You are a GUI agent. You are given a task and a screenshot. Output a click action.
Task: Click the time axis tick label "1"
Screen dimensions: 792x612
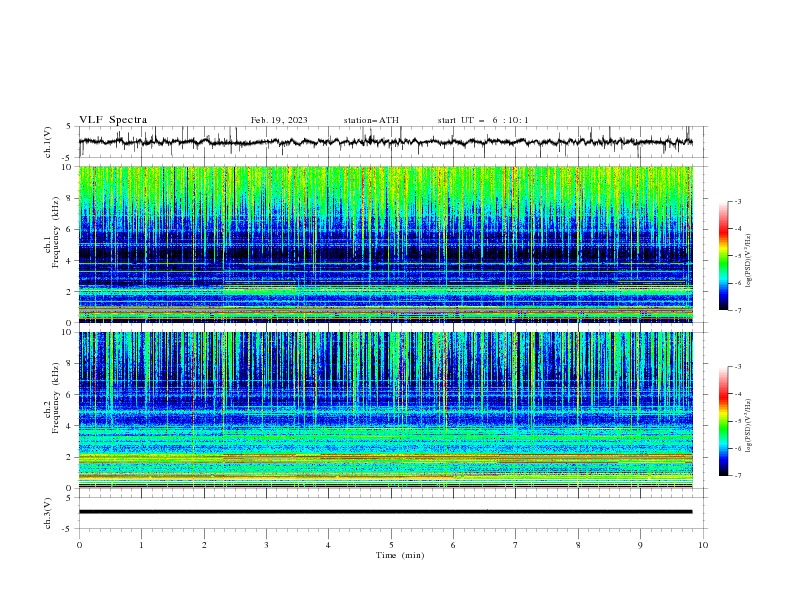pos(141,545)
